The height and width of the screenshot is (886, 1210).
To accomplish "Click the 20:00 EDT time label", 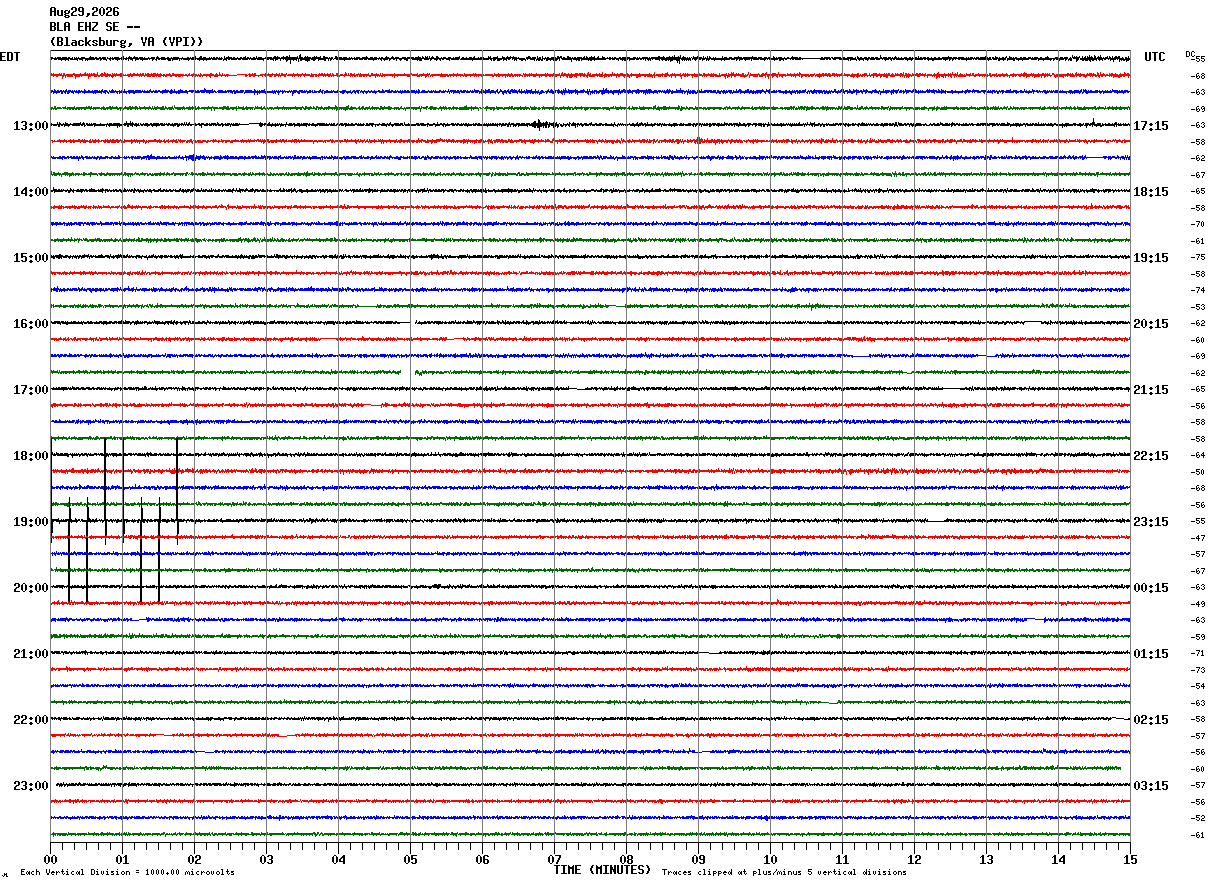I will 30,588.
